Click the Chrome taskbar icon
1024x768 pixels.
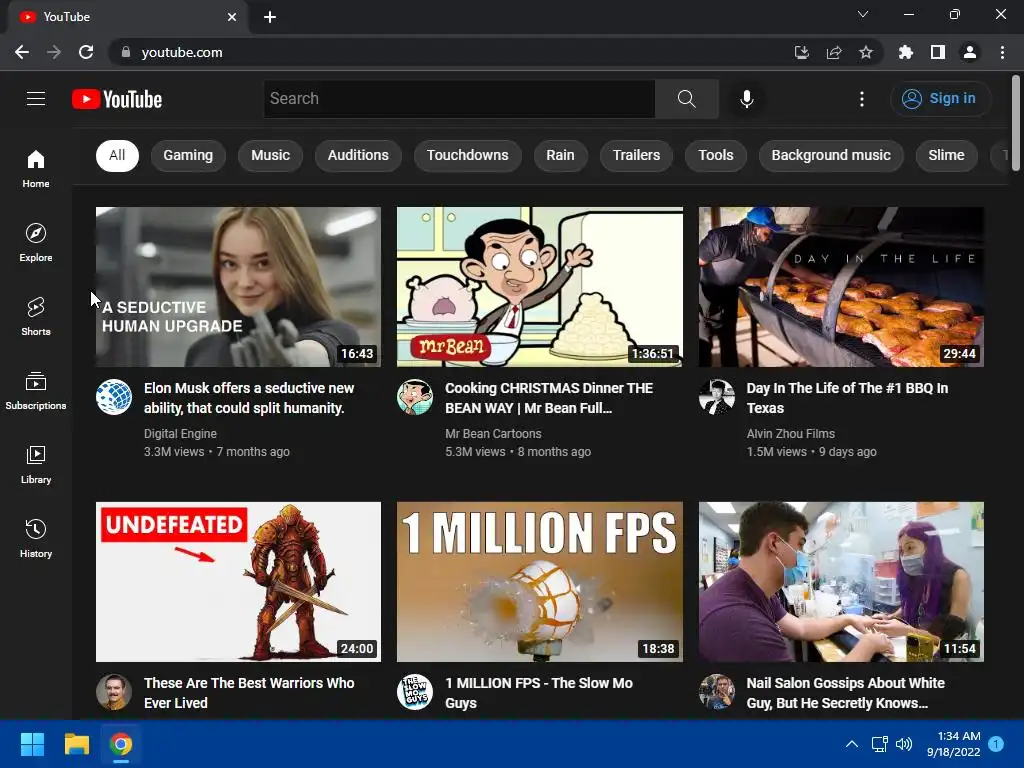coord(121,744)
